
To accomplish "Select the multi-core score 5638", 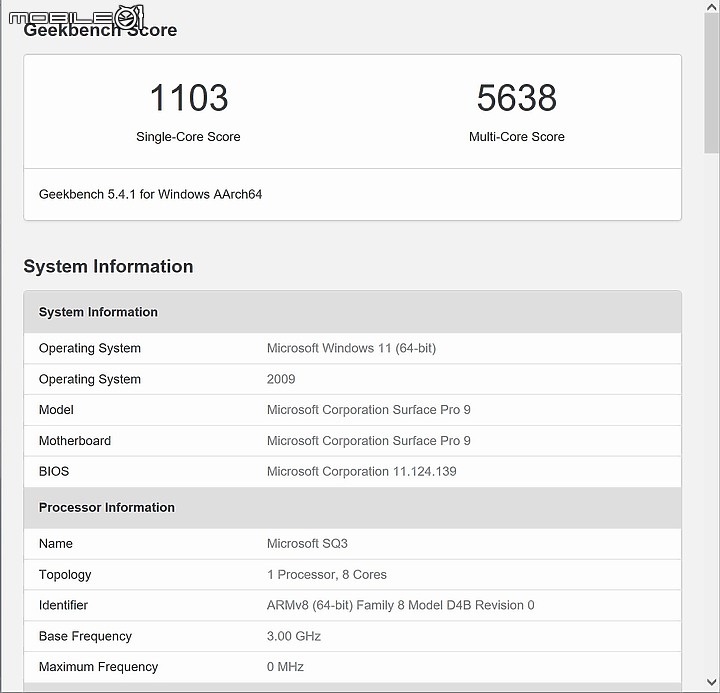I will pyautogui.click(x=517, y=97).
